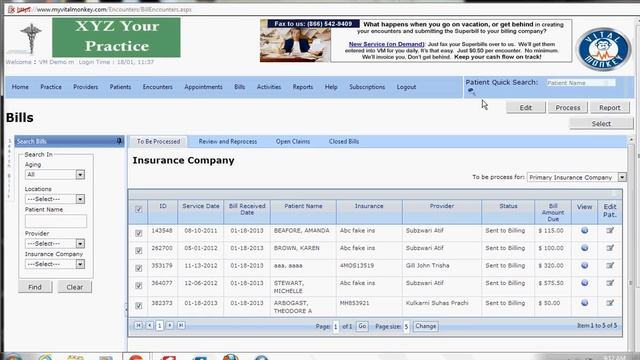Click the Edit button
The width and height of the screenshot is (640, 360).
(526, 107)
